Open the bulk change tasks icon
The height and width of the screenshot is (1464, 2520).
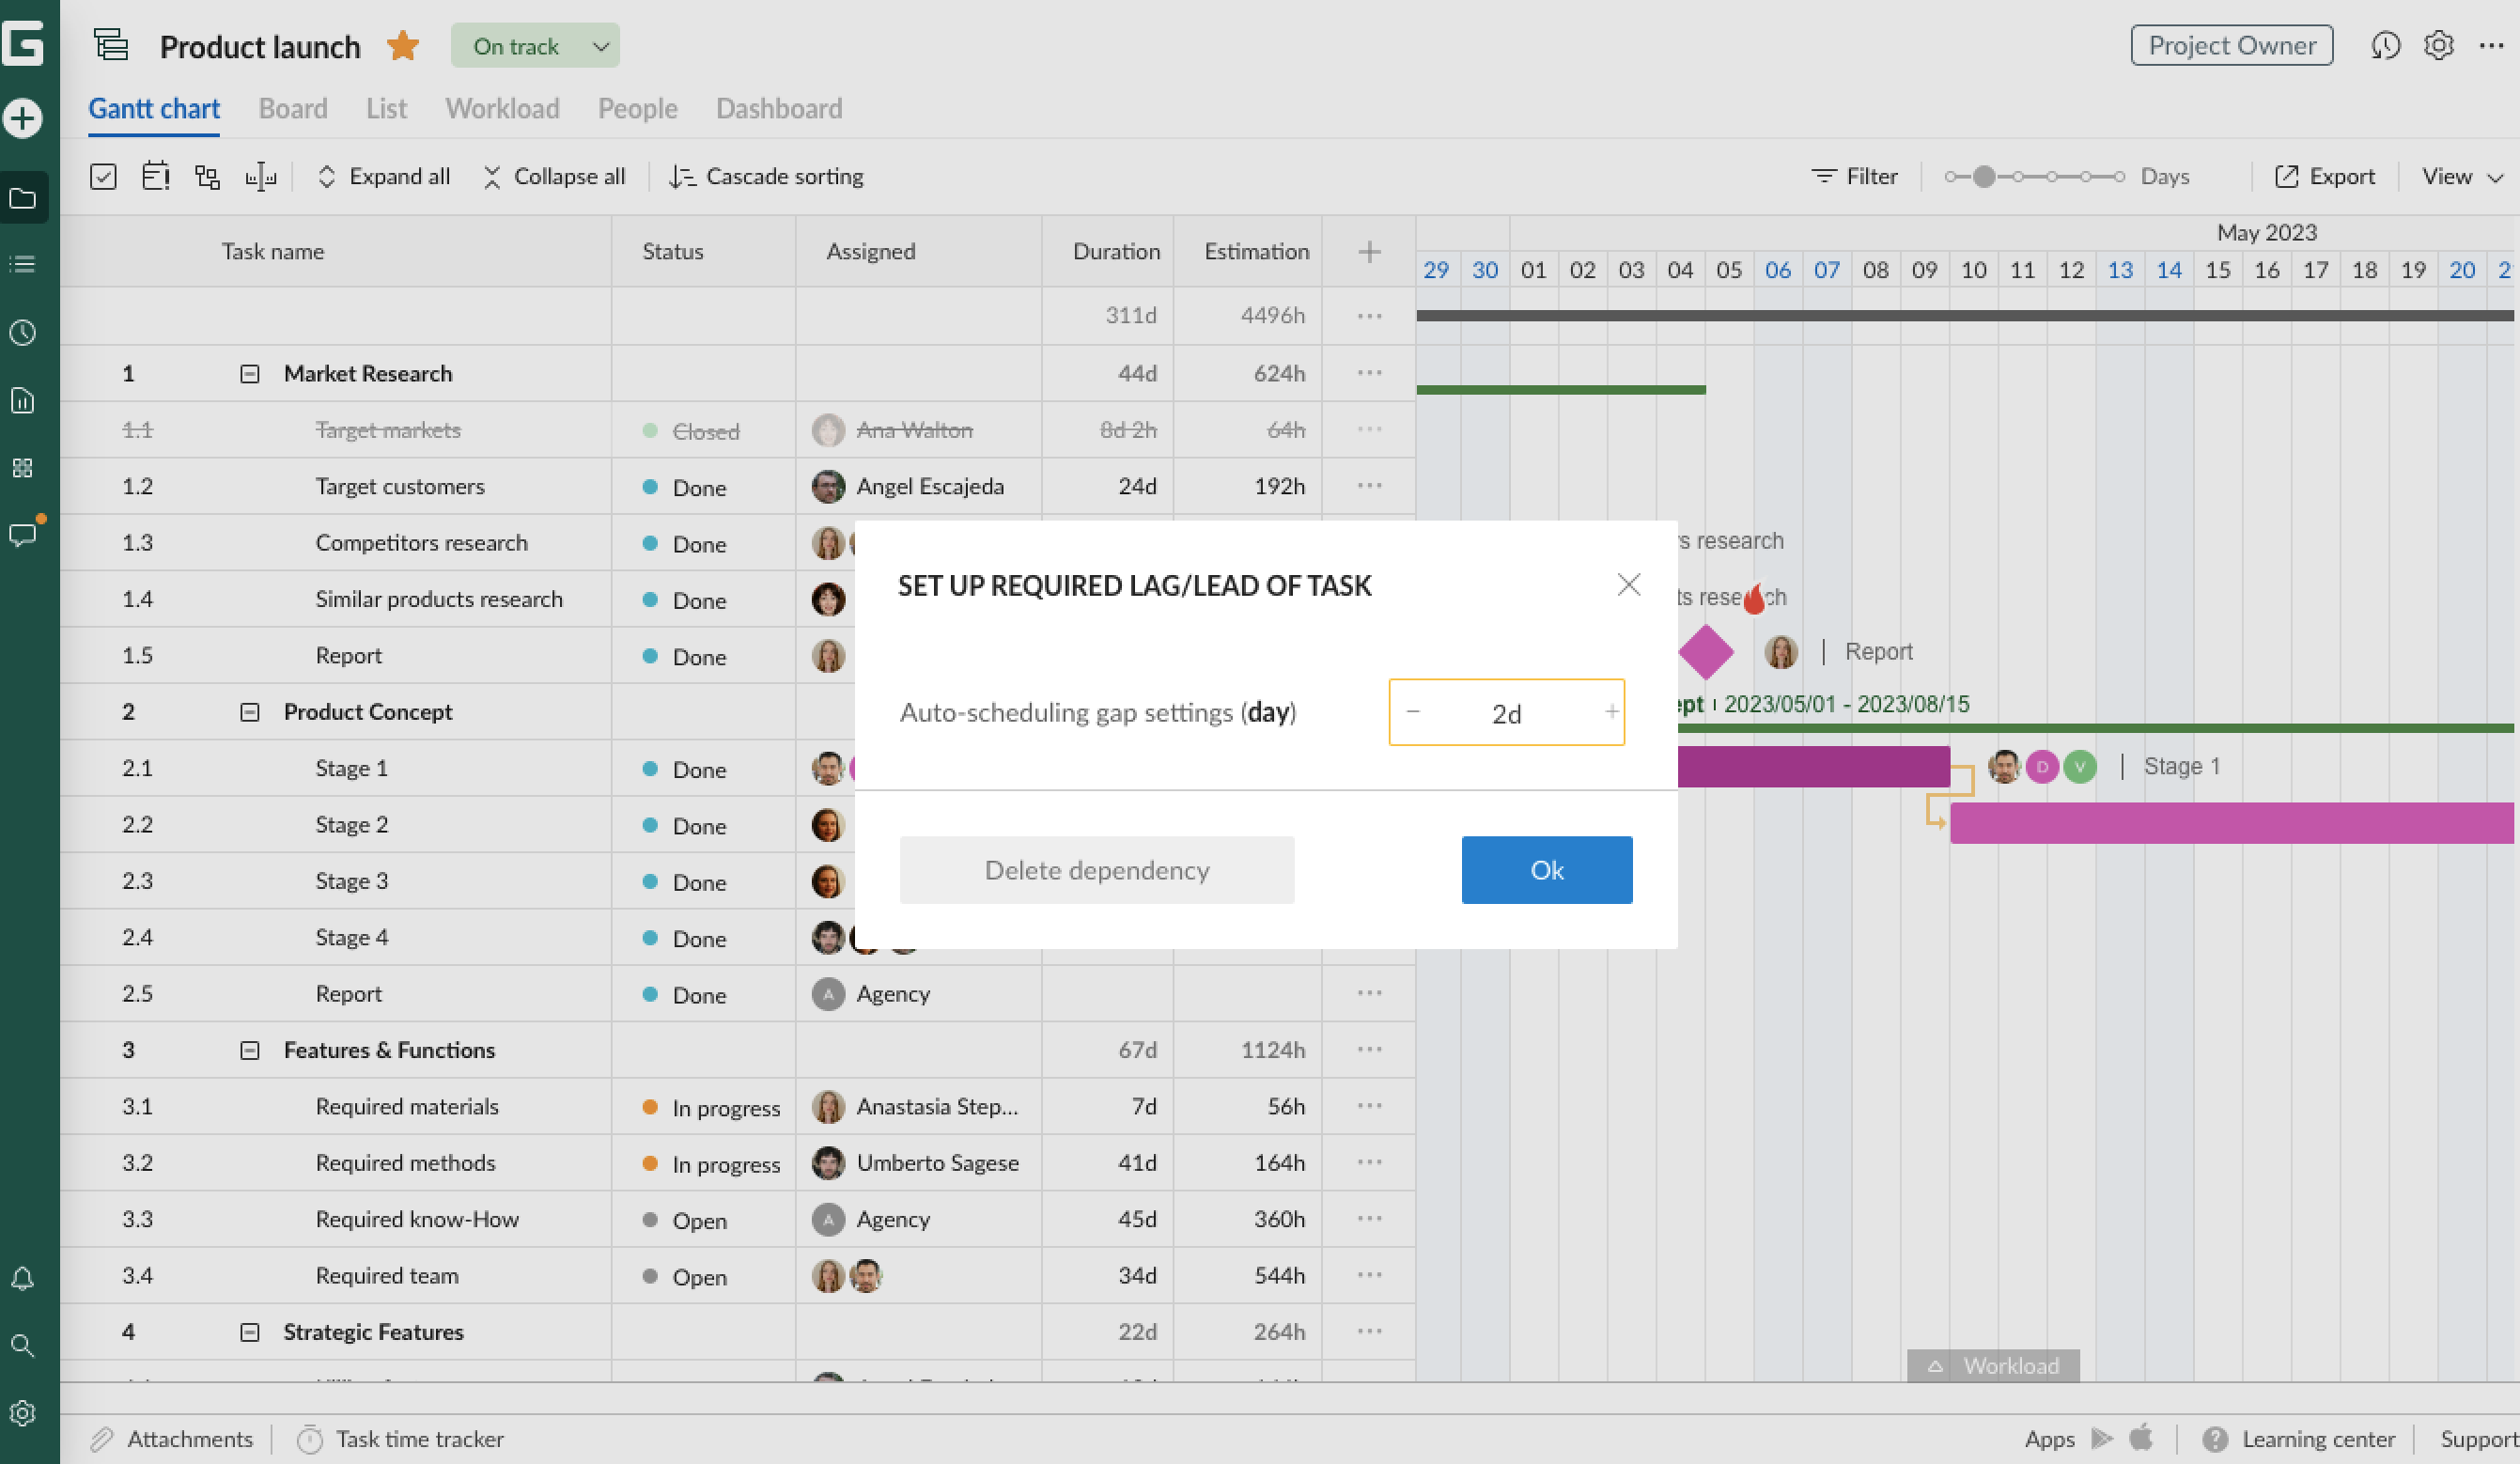(x=103, y=175)
